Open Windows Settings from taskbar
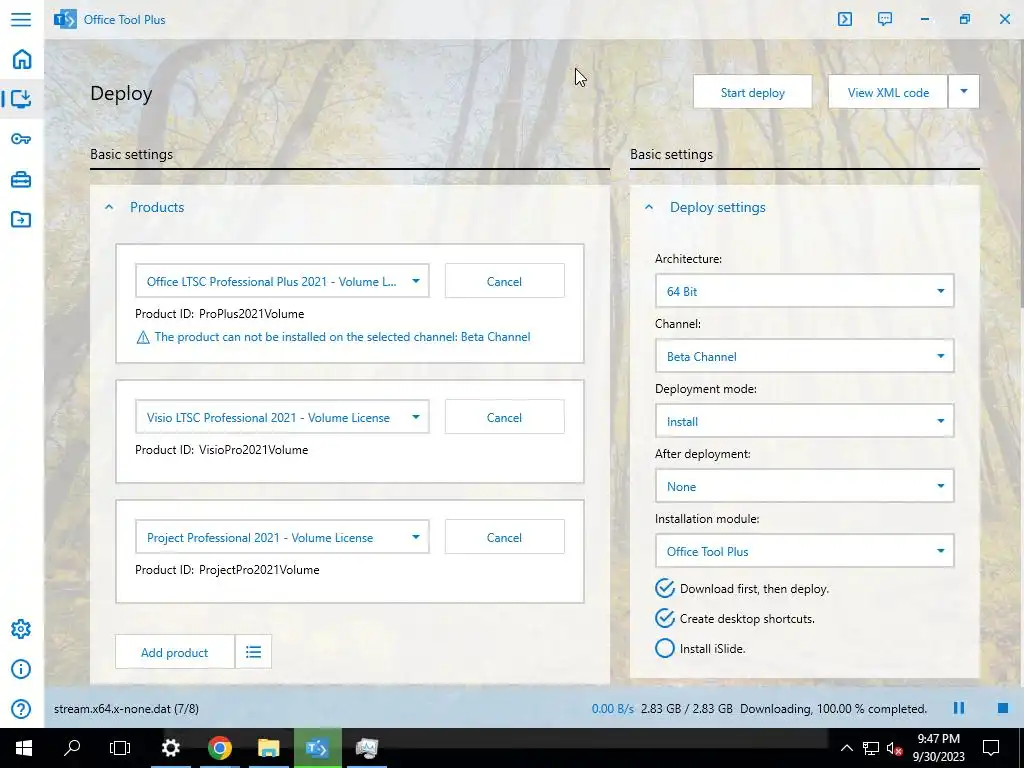 [x=170, y=748]
